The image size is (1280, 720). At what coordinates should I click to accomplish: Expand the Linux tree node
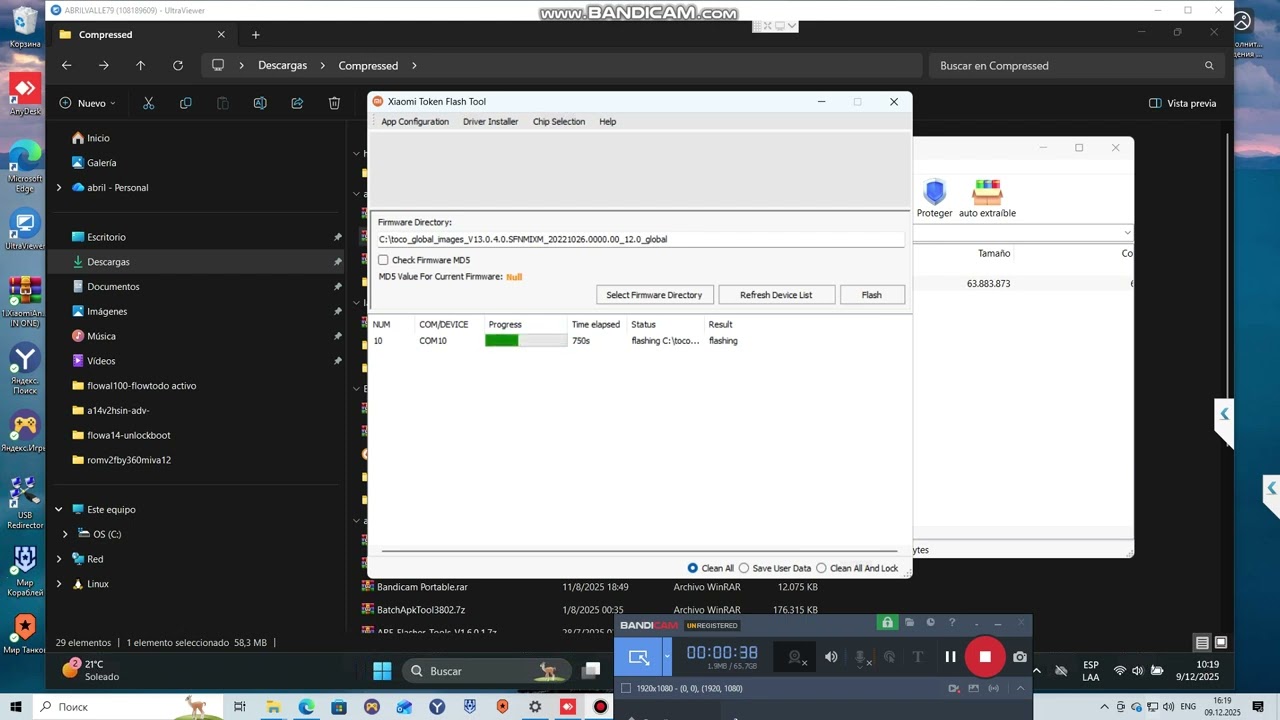click(x=59, y=584)
